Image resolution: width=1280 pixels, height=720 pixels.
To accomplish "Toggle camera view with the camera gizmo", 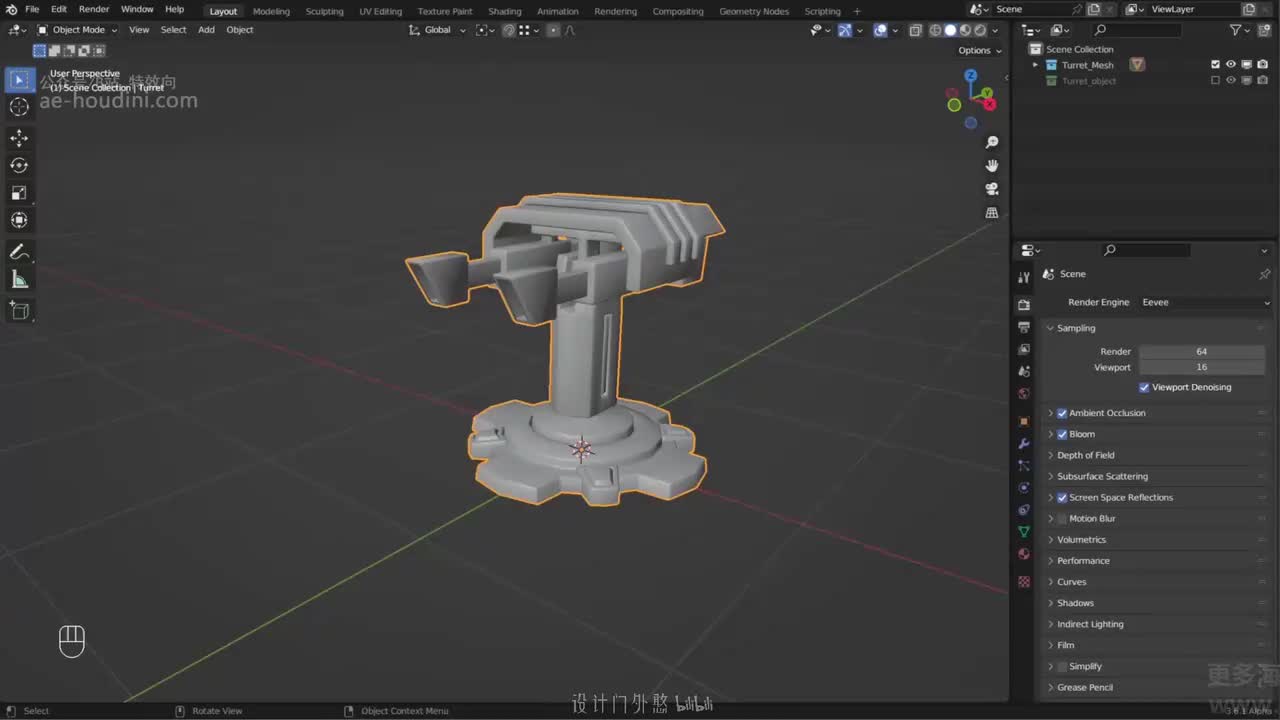I will (992, 189).
